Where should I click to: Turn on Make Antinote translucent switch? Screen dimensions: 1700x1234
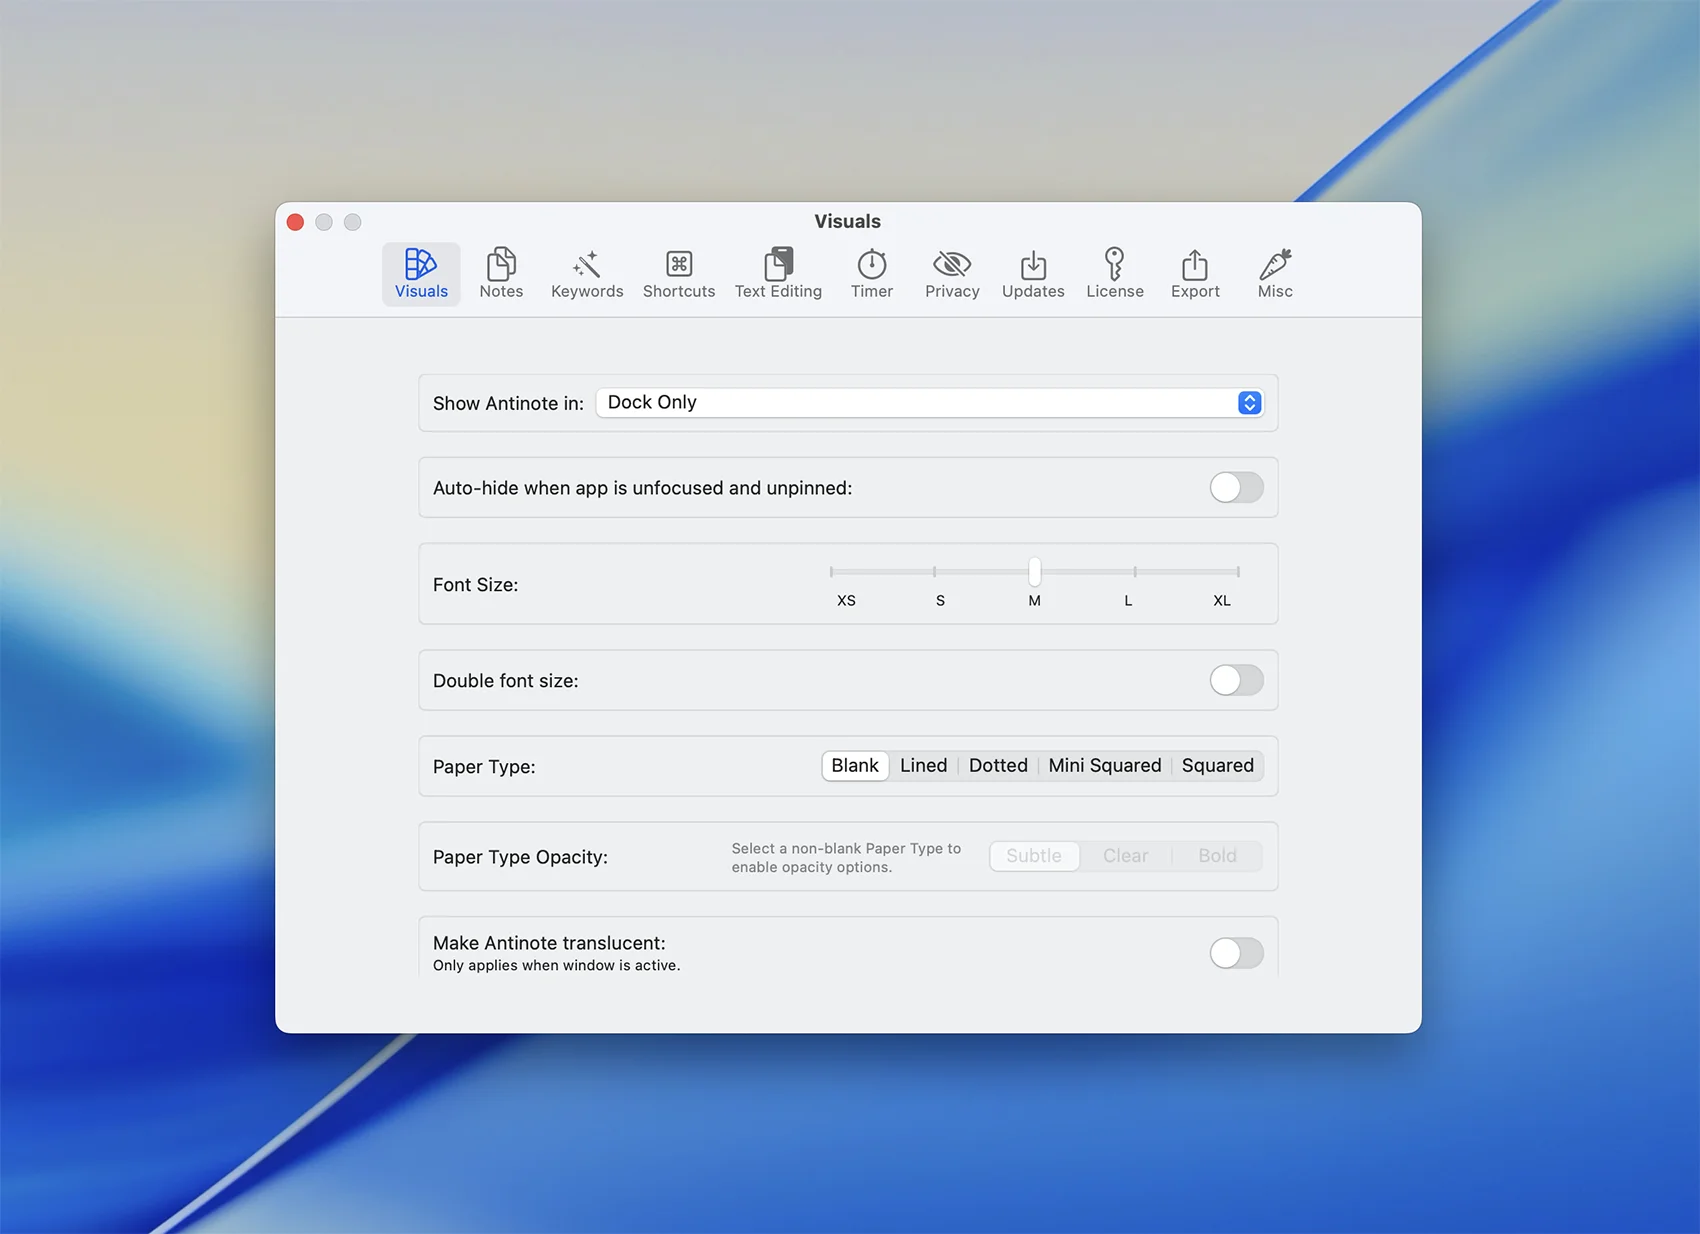pyautogui.click(x=1236, y=953)
